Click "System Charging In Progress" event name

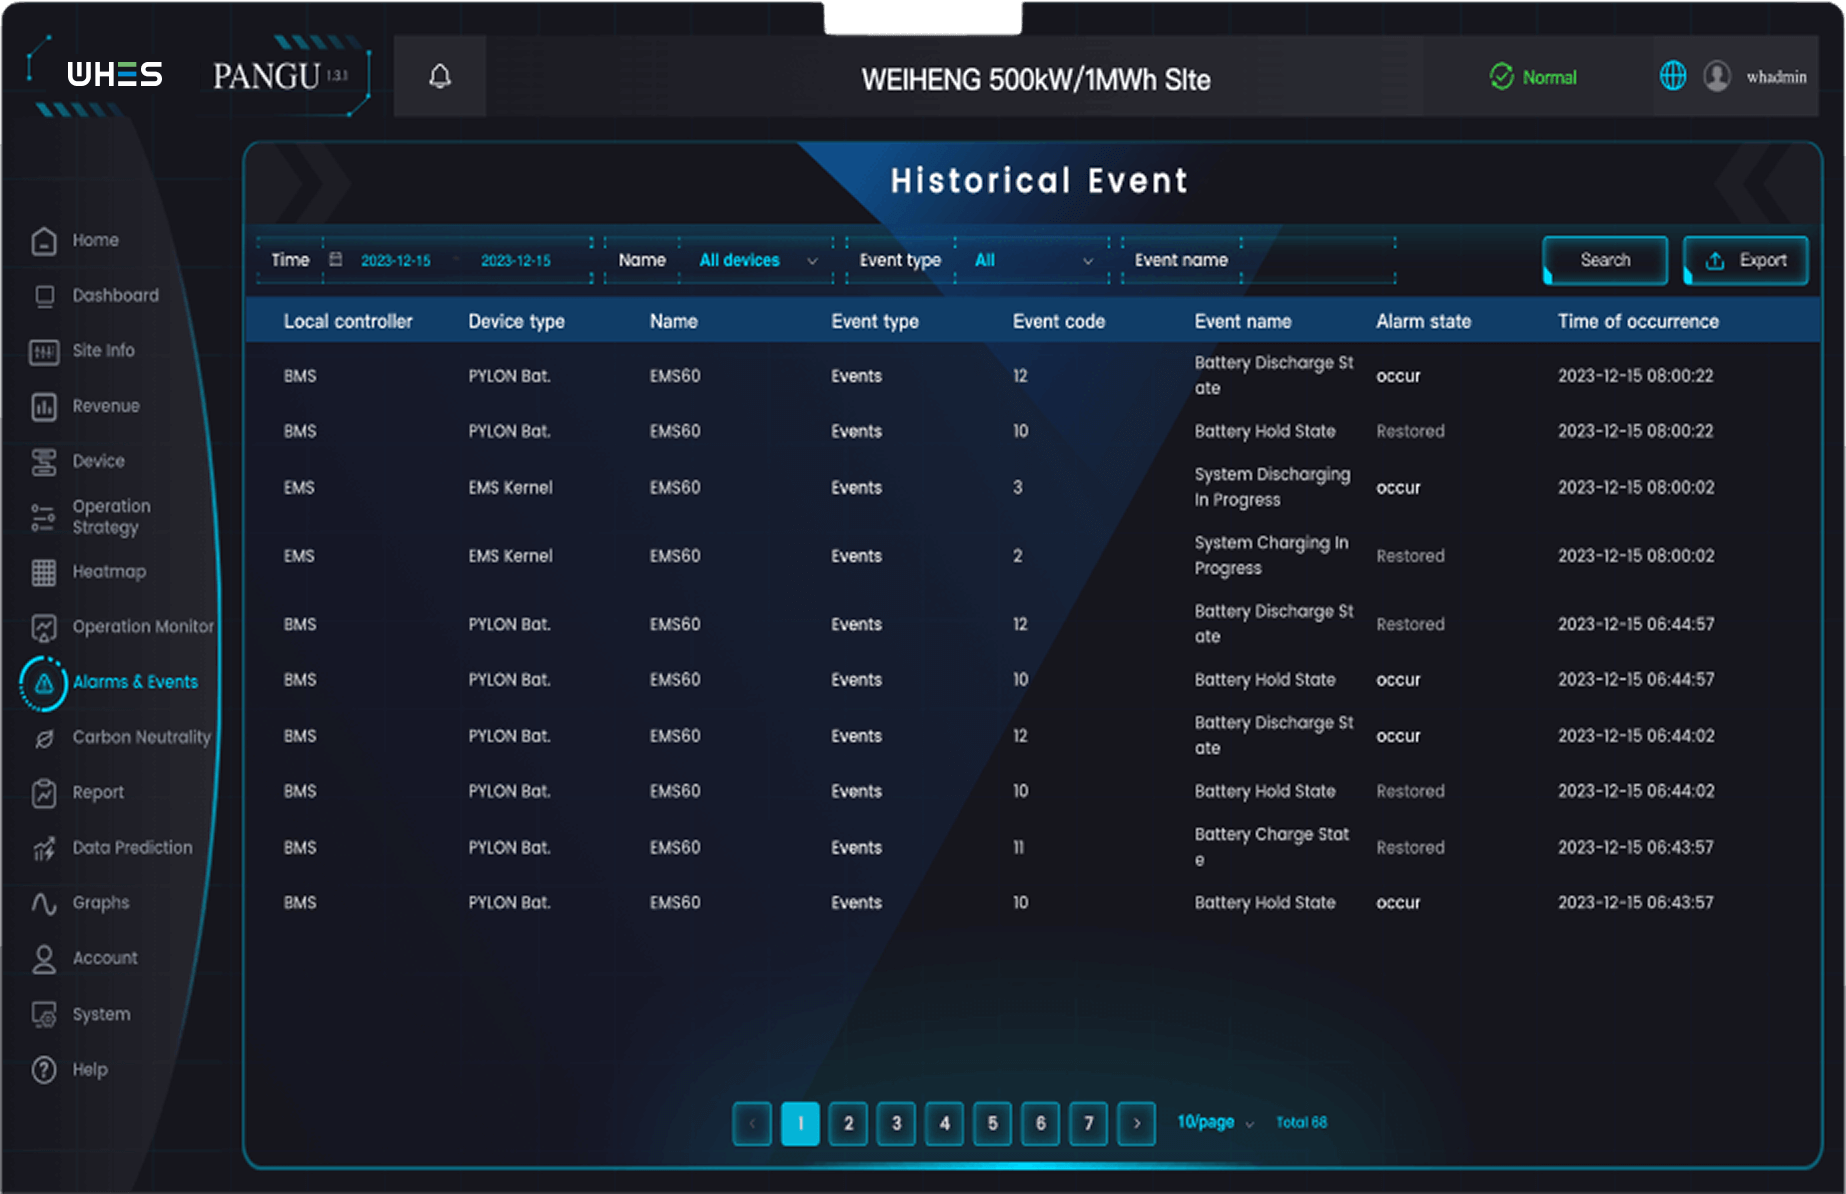1271,555
